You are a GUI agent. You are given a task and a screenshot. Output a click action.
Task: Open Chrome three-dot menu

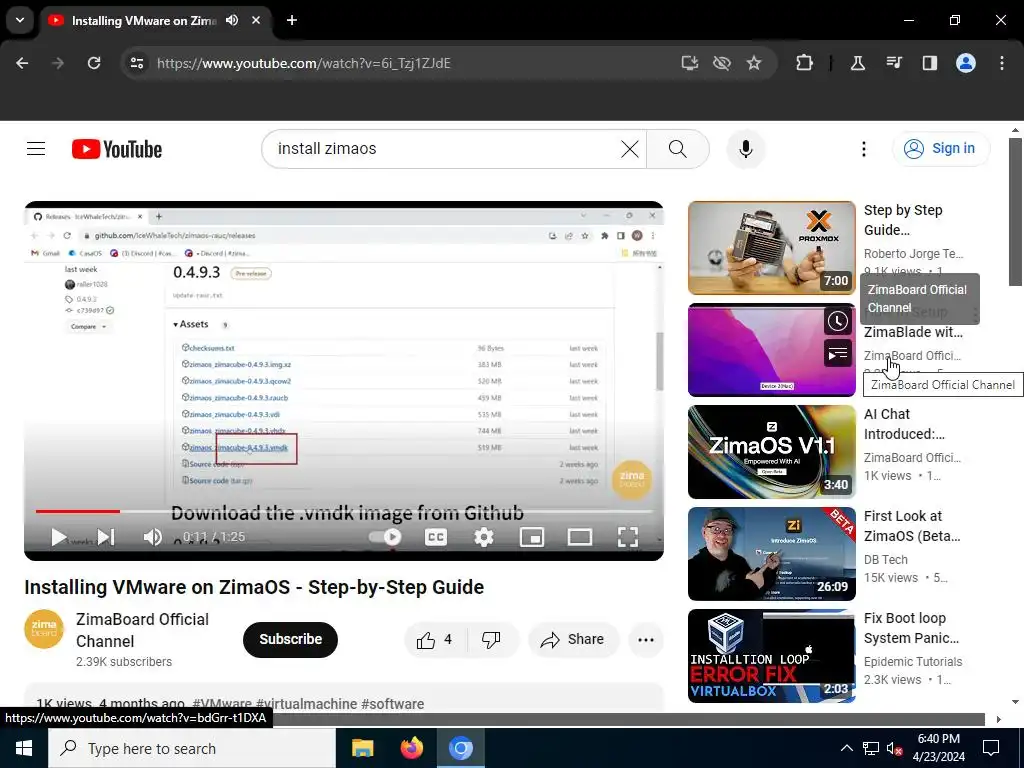pyautogui.click(x=1002, y=63)
